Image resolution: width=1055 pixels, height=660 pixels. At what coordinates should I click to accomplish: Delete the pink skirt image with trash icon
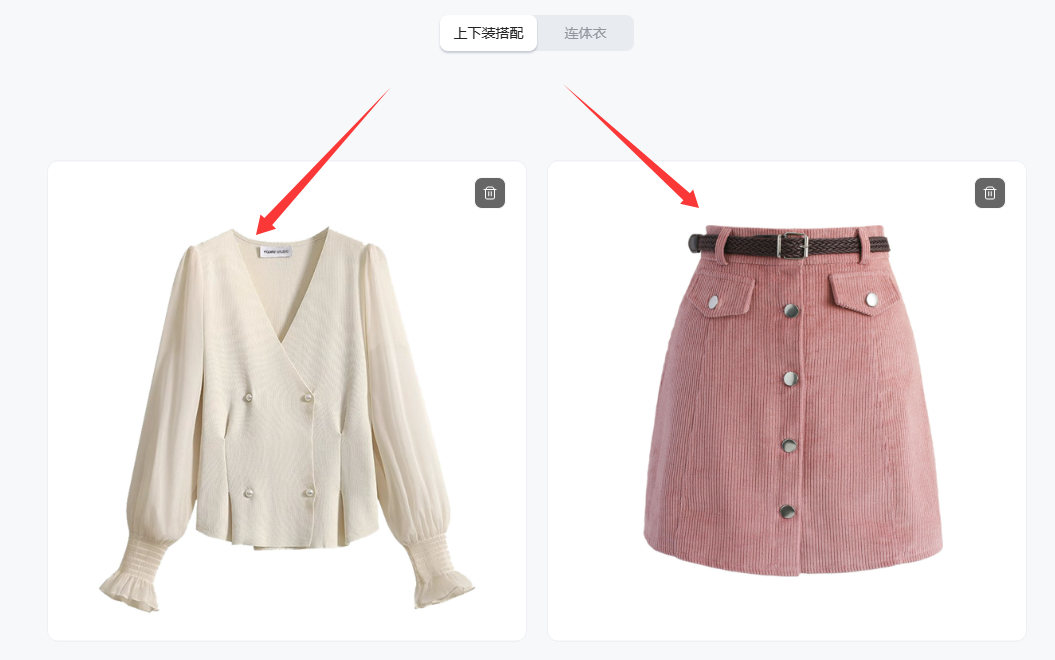990,193
